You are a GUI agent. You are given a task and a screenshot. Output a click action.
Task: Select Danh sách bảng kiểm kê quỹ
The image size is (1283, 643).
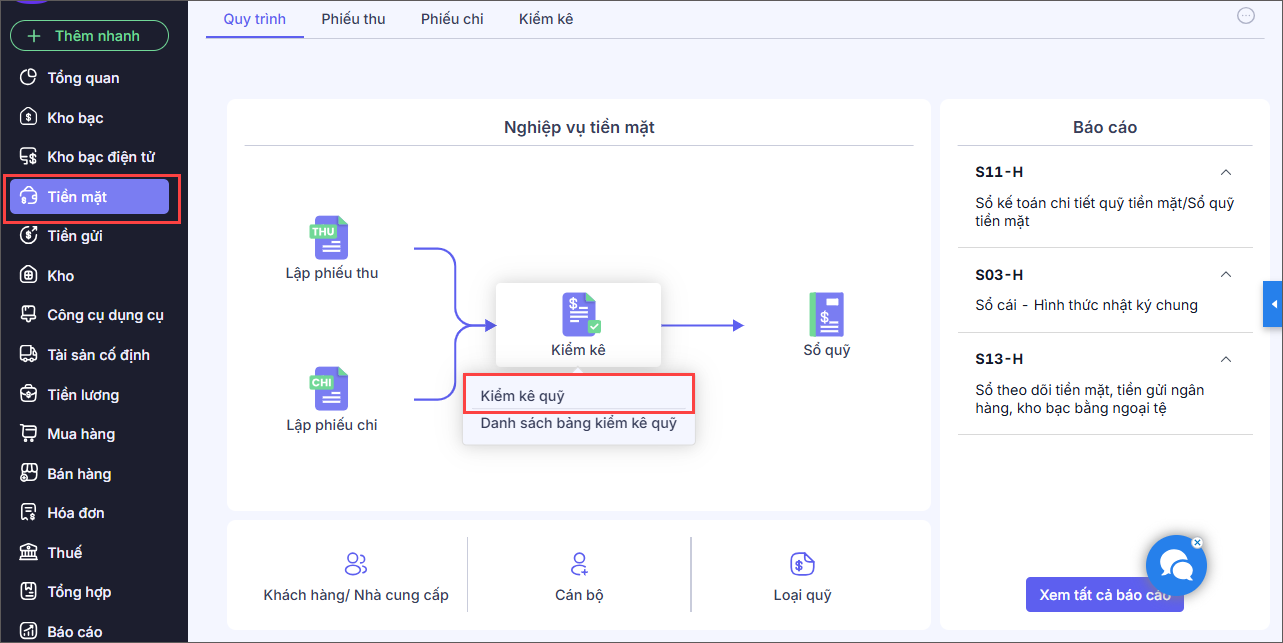[579, 423]
